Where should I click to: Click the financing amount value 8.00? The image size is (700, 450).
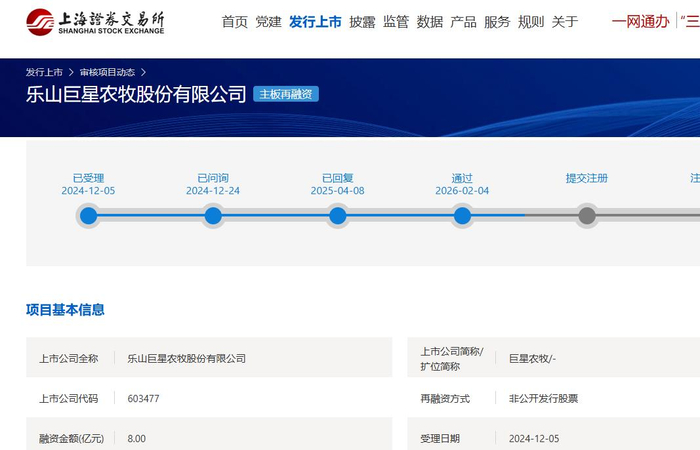click(x=137, y=439)
